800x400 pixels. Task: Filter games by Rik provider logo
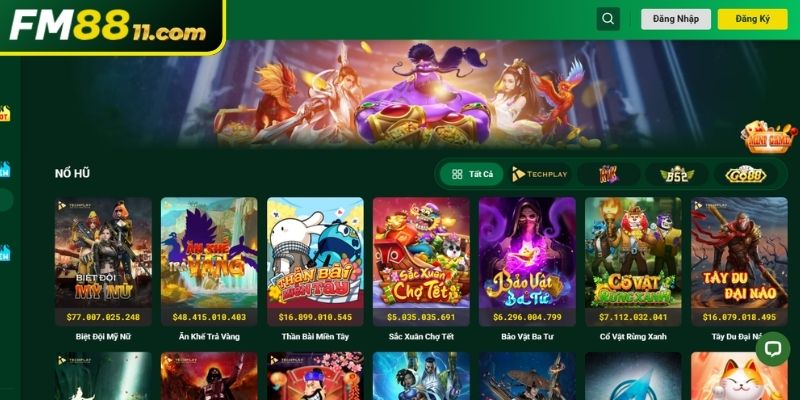[x=608, y=174]
